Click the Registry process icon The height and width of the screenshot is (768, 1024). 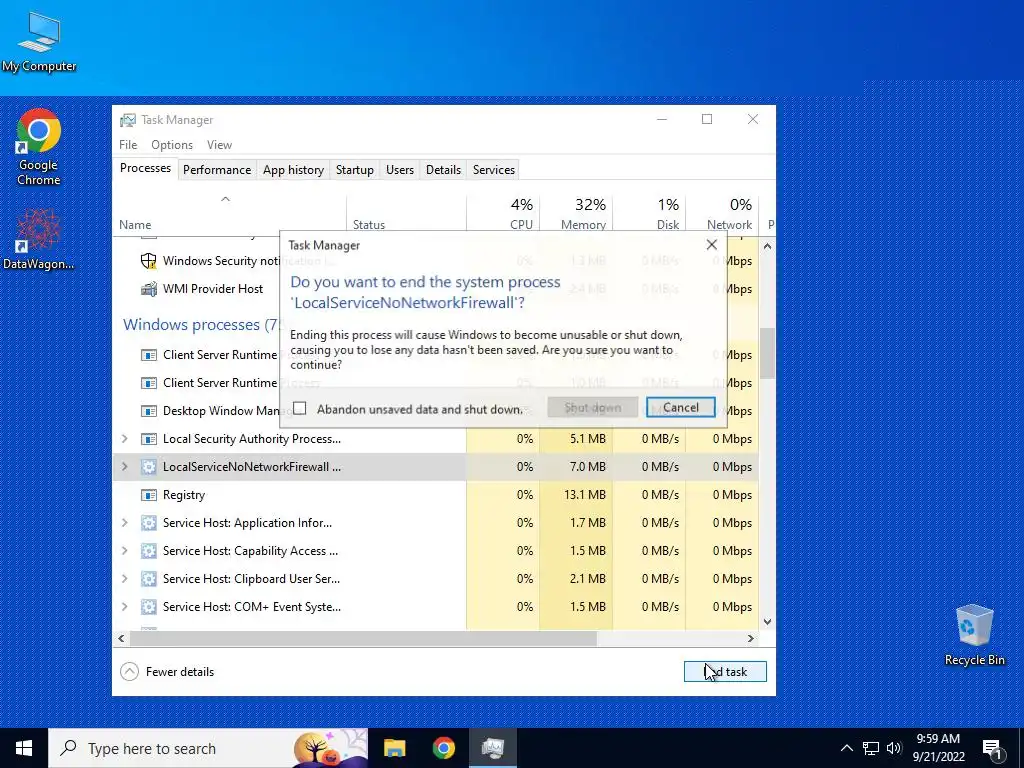[x=149, y=495]
